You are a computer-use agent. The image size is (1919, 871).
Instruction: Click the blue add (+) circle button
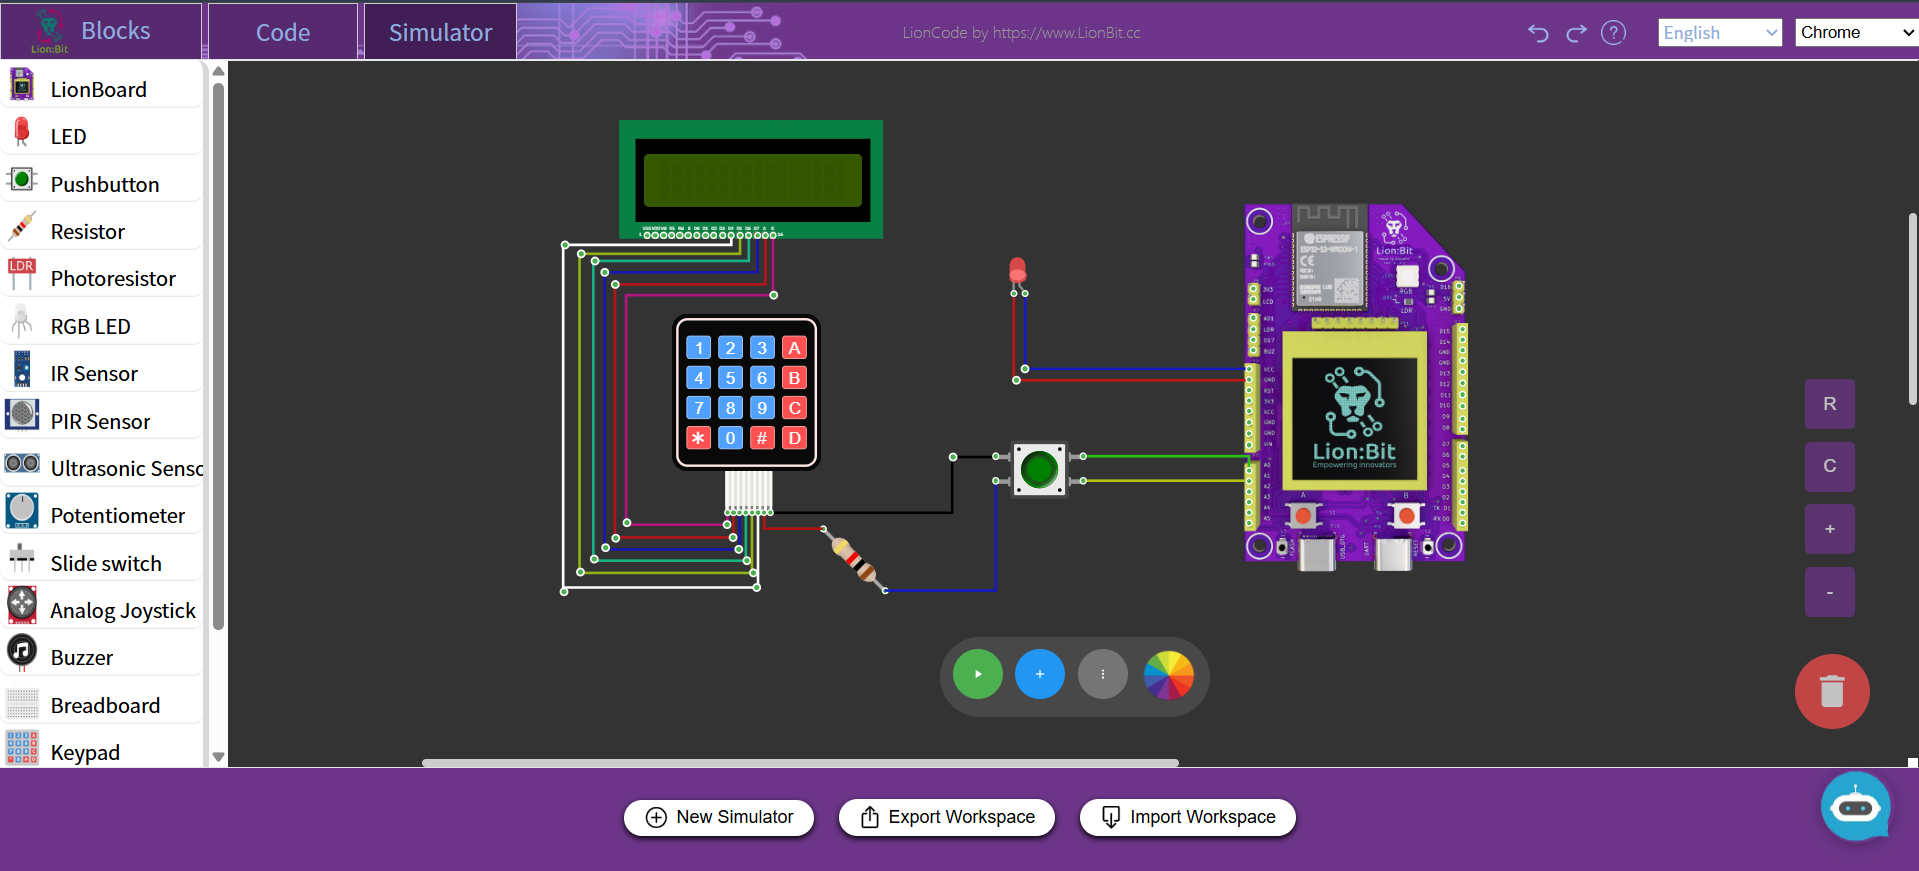tap(1039, 675)
